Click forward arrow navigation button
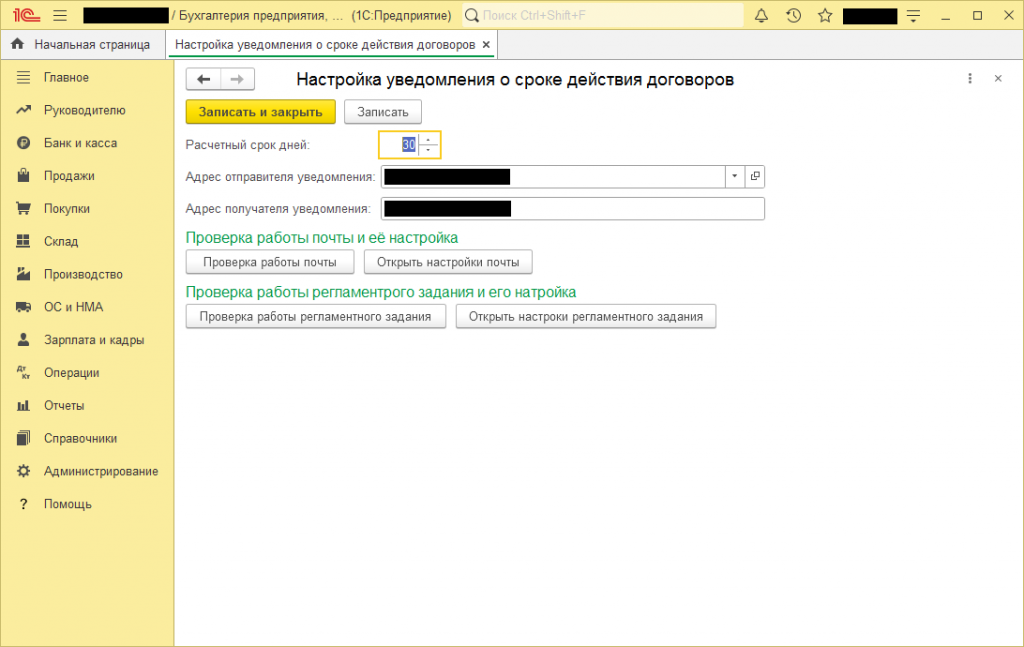The height and width of the screenshot is (647, 1024). [x=237, y=79]
